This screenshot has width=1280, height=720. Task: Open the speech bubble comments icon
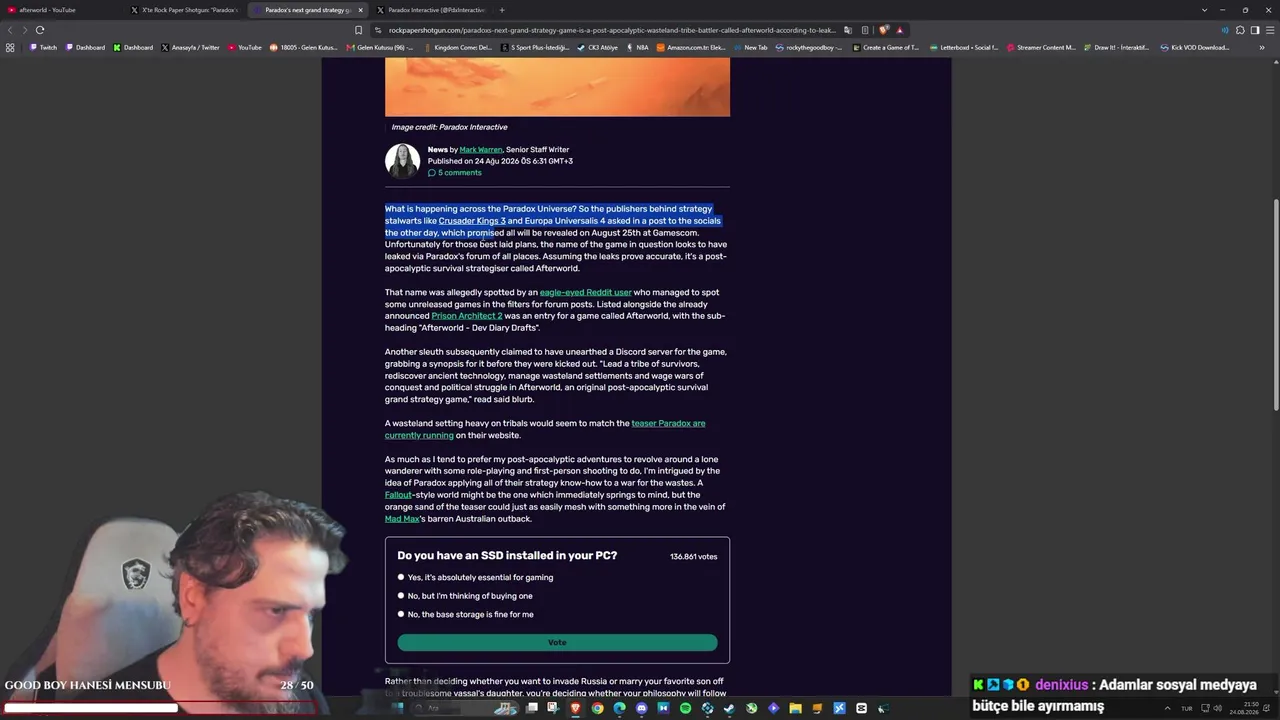432,173
